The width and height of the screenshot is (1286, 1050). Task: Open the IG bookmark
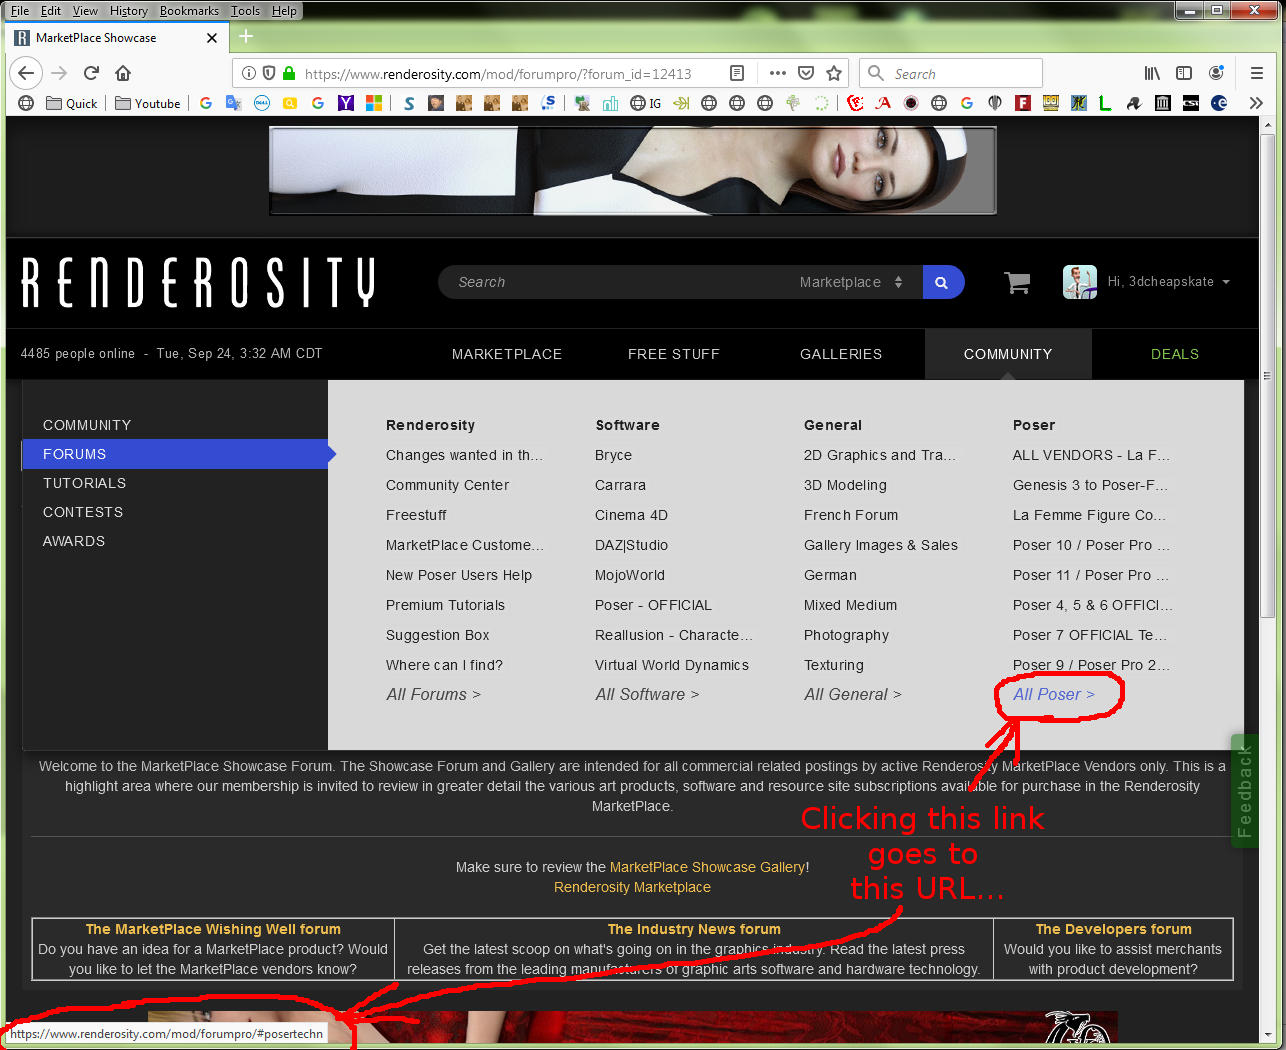(x=646, y=103)
